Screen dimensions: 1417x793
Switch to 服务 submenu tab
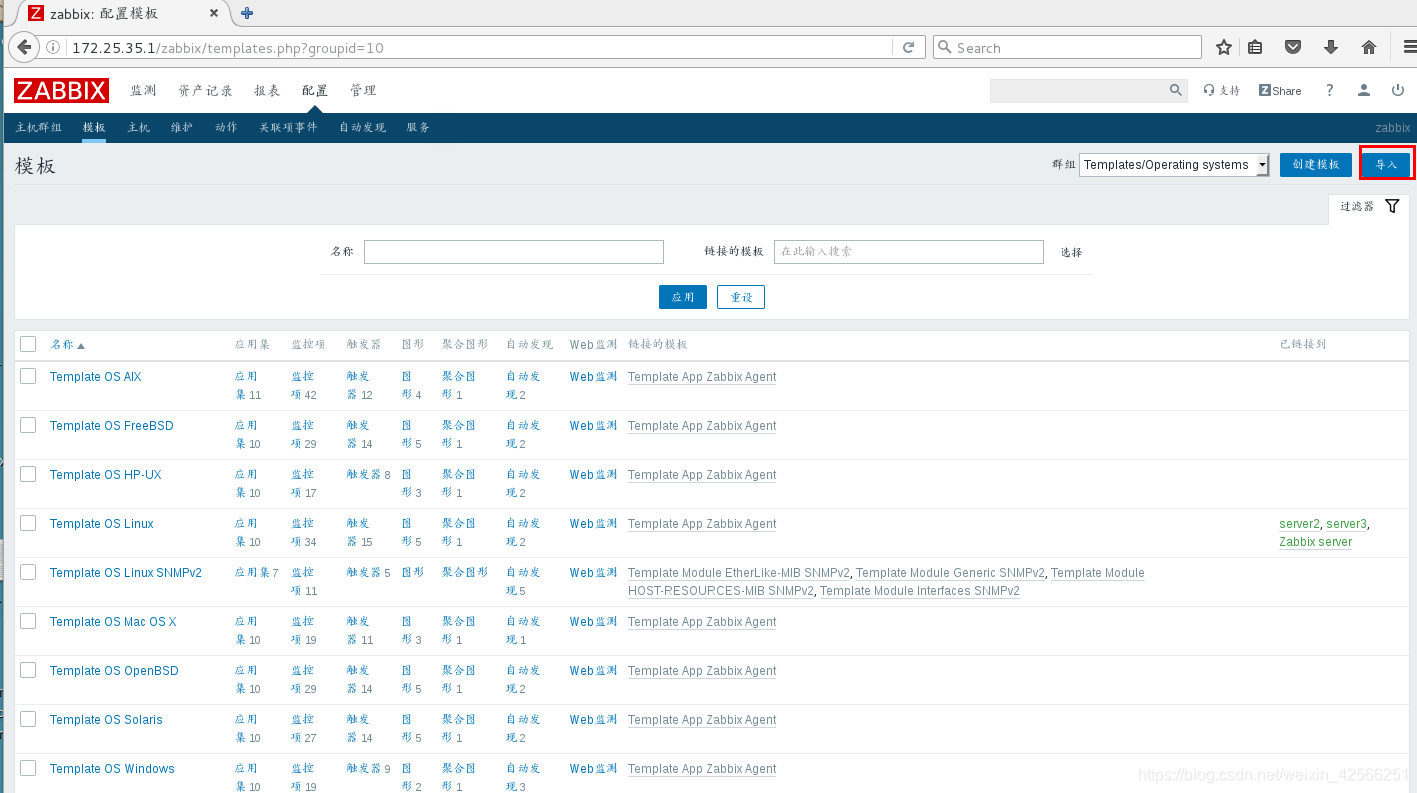click(x=418, y=127)
